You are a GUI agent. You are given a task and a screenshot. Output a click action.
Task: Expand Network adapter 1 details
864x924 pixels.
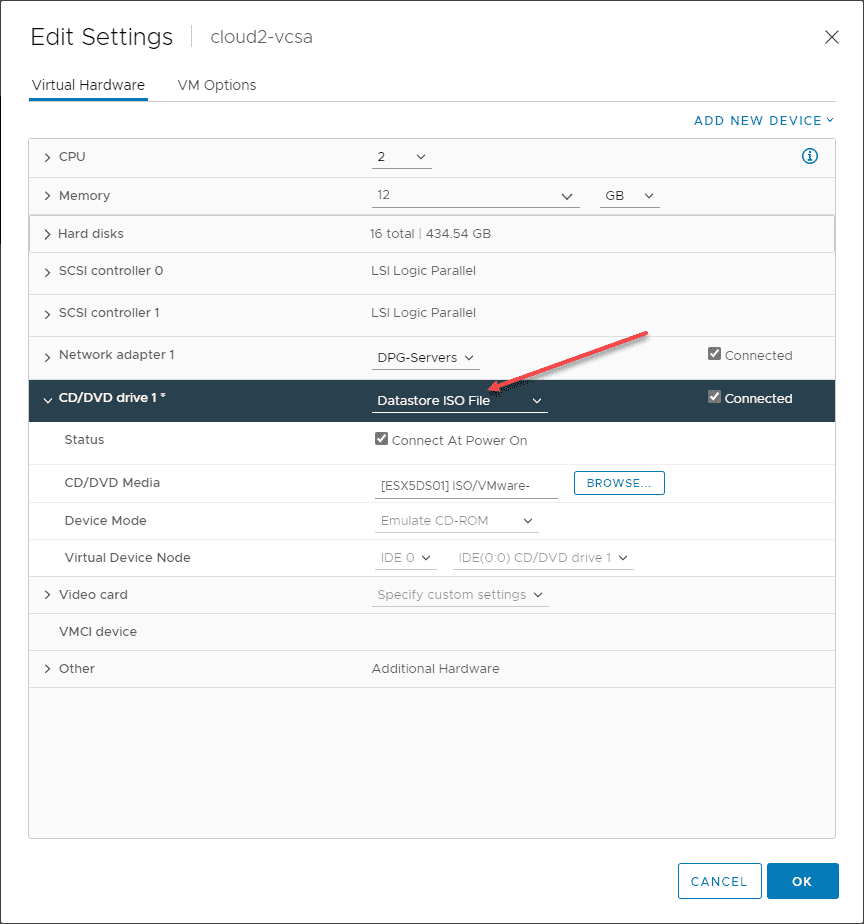pos(47,356)
